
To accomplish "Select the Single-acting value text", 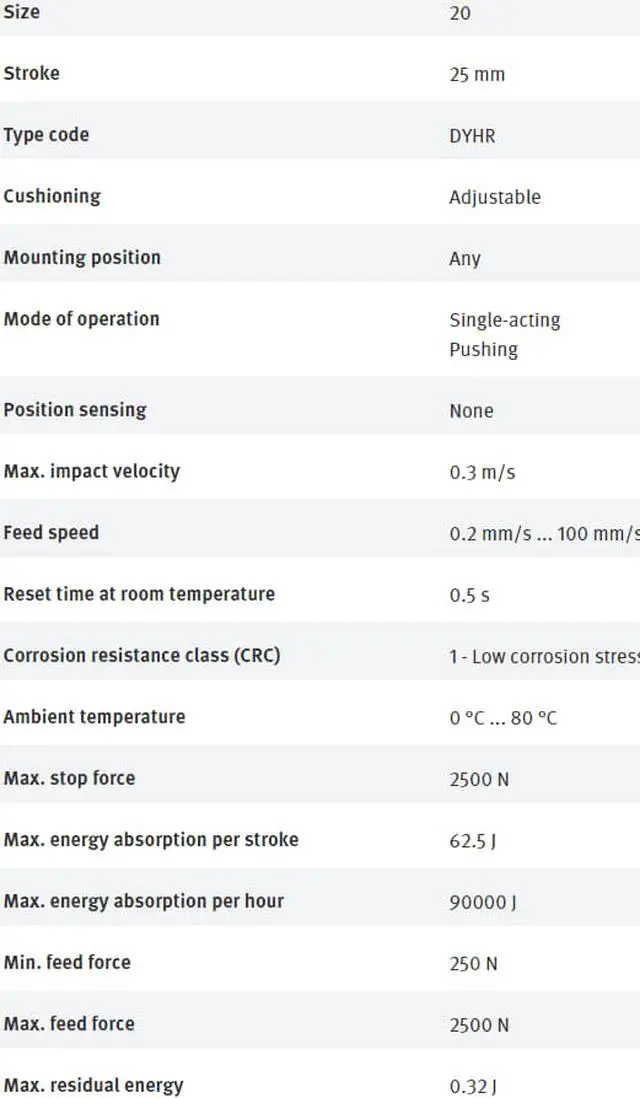I will click(504, 321).
